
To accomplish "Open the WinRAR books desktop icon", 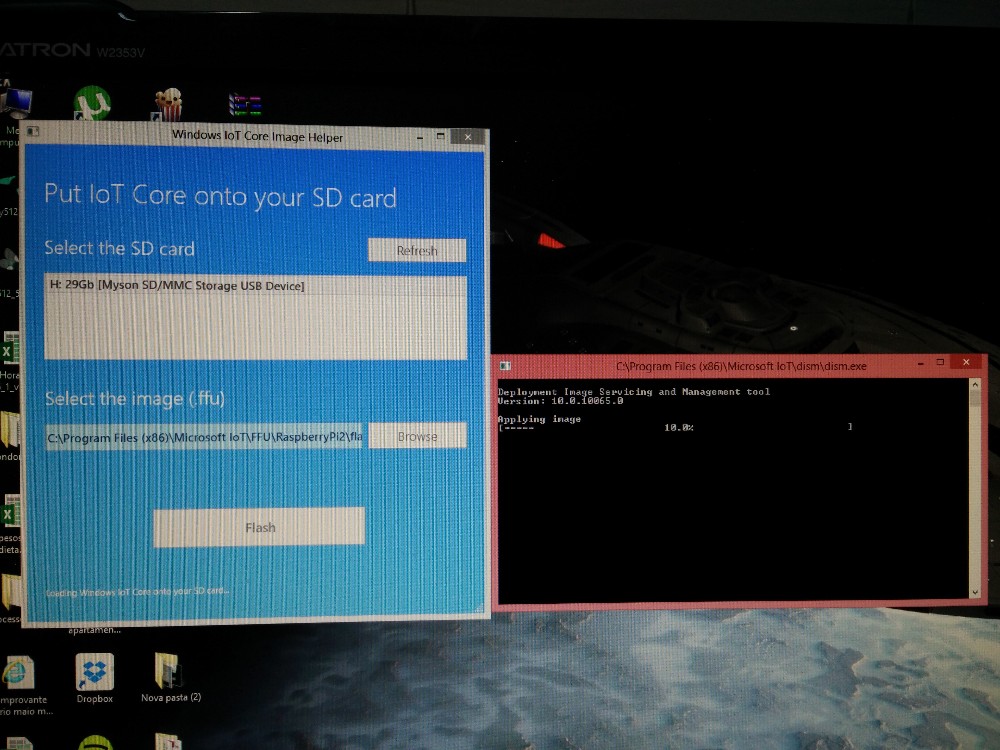I will [x=245, y=105].
